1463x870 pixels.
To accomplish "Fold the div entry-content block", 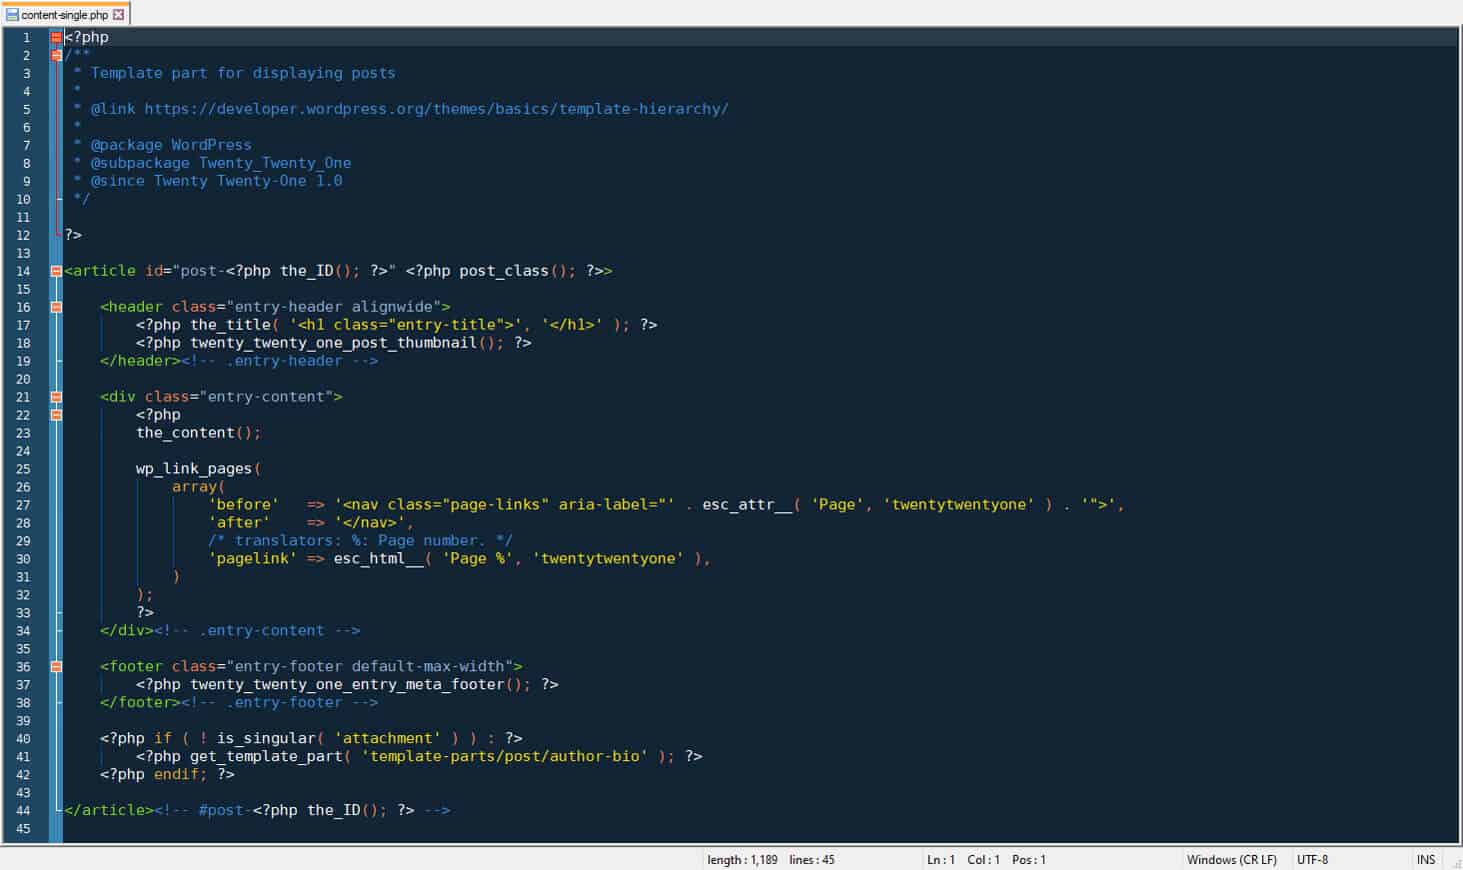I will pos(56,397).
